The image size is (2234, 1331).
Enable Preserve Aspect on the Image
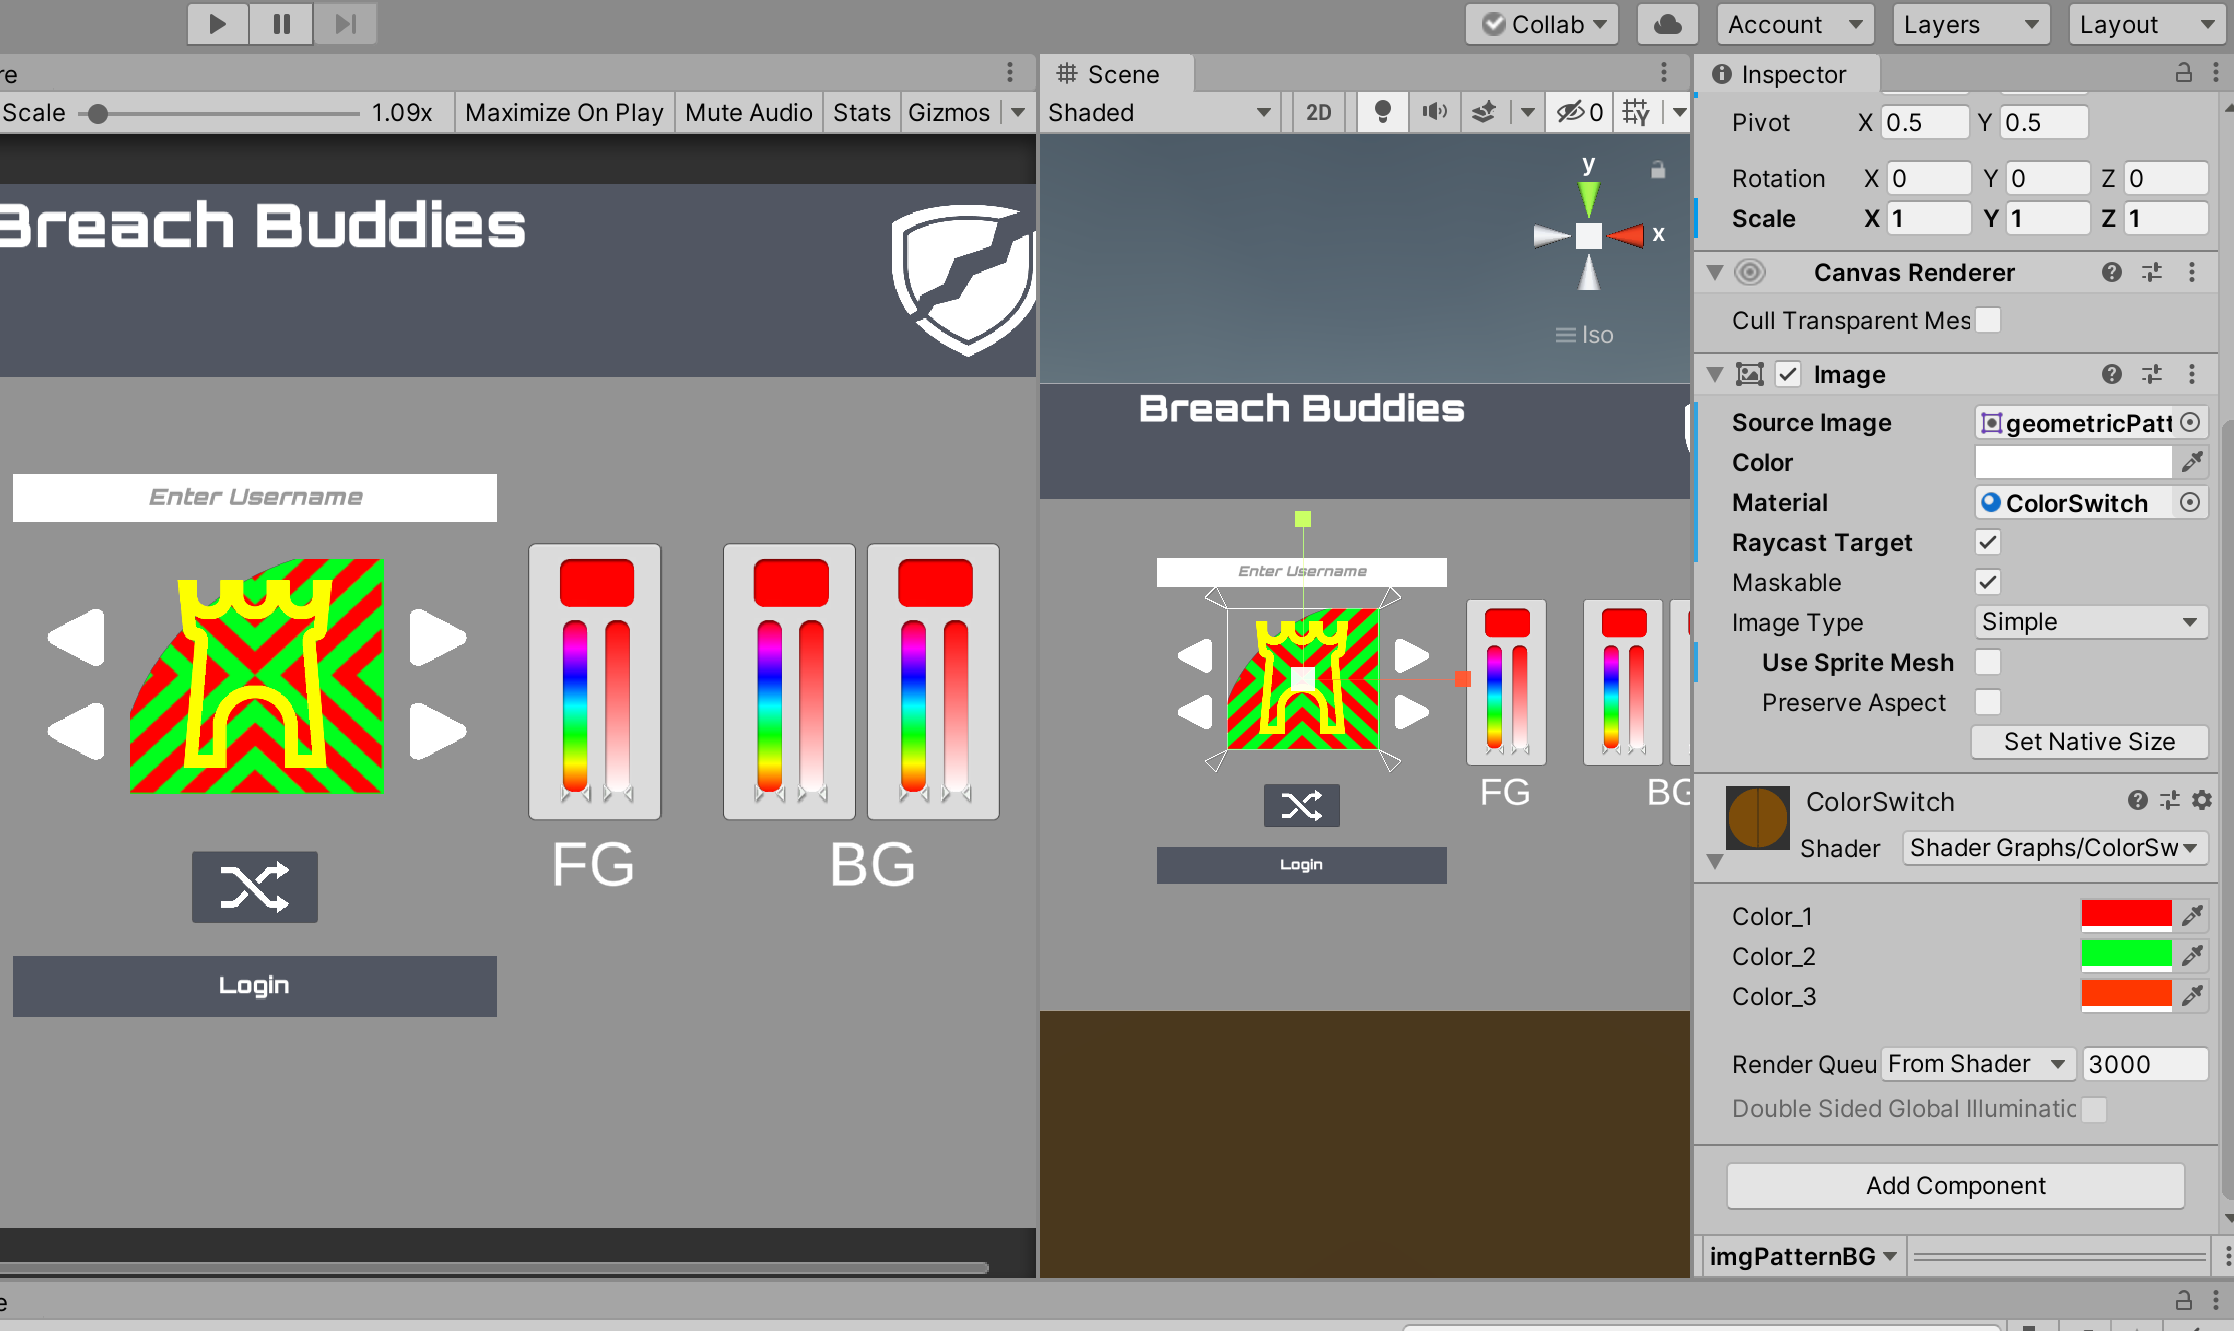(x=1987, y=702)
